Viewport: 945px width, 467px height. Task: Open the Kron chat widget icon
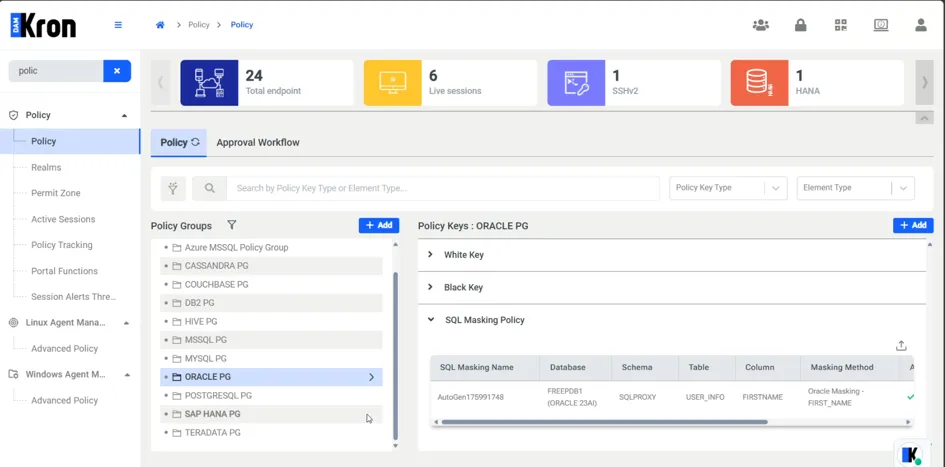click(x=911, y=453)
